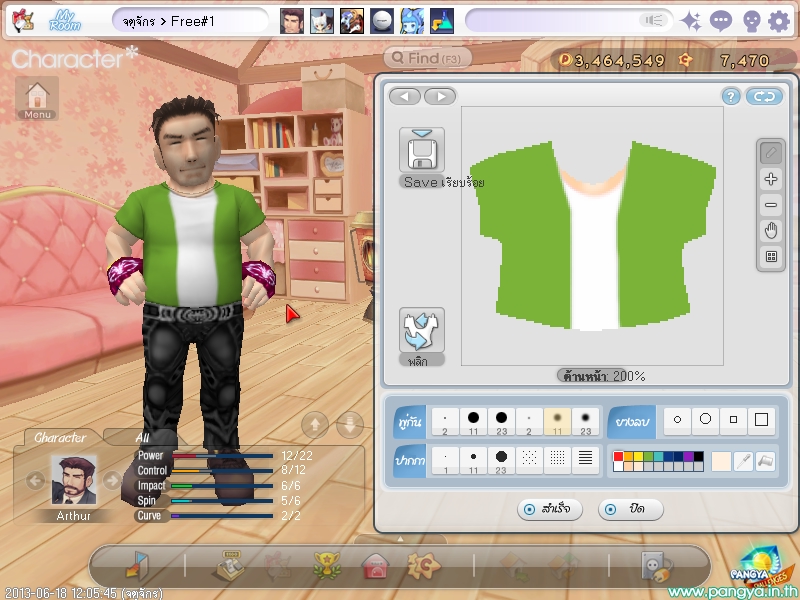
Task: Open the settings gear icon
Action: pyautogui.click(x=779, y=21)
